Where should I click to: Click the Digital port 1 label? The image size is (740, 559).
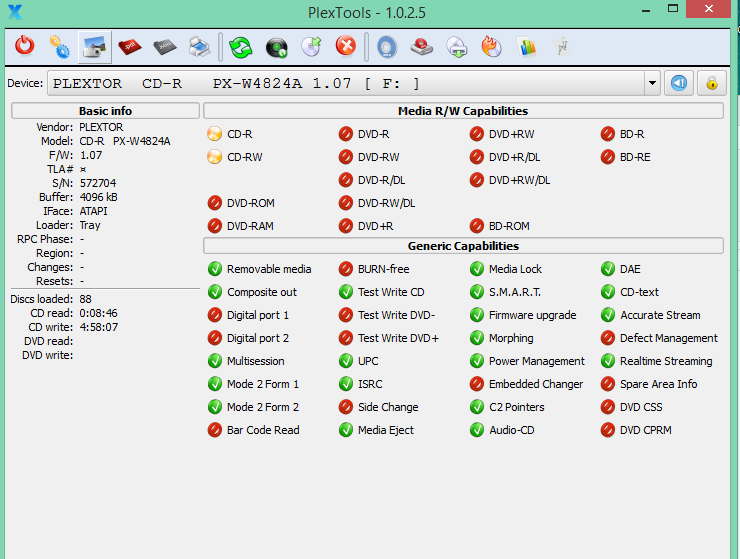click(258, 315)
